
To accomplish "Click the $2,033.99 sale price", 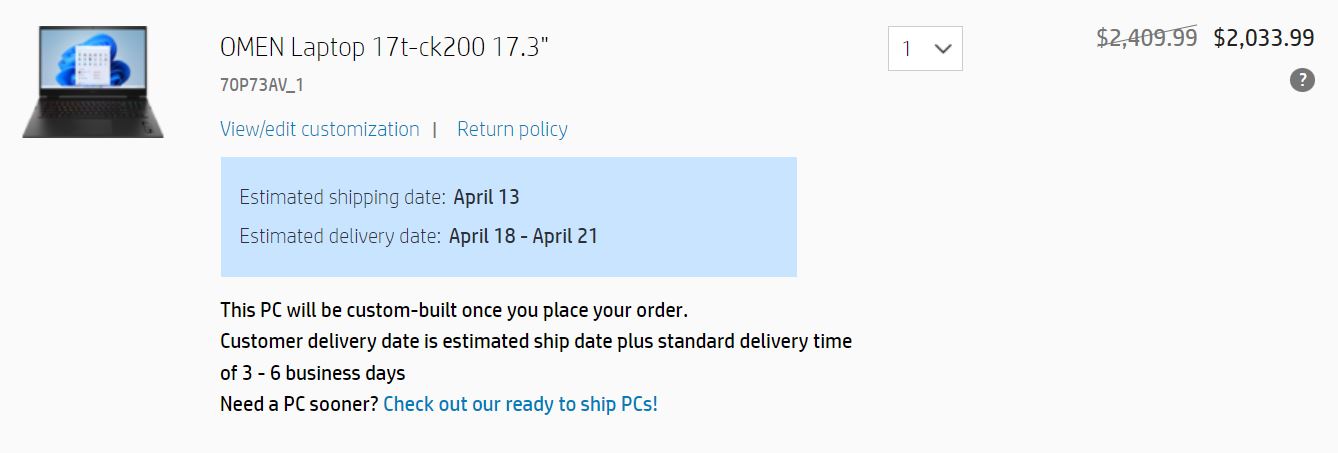I will click(x=1263, y=38).
